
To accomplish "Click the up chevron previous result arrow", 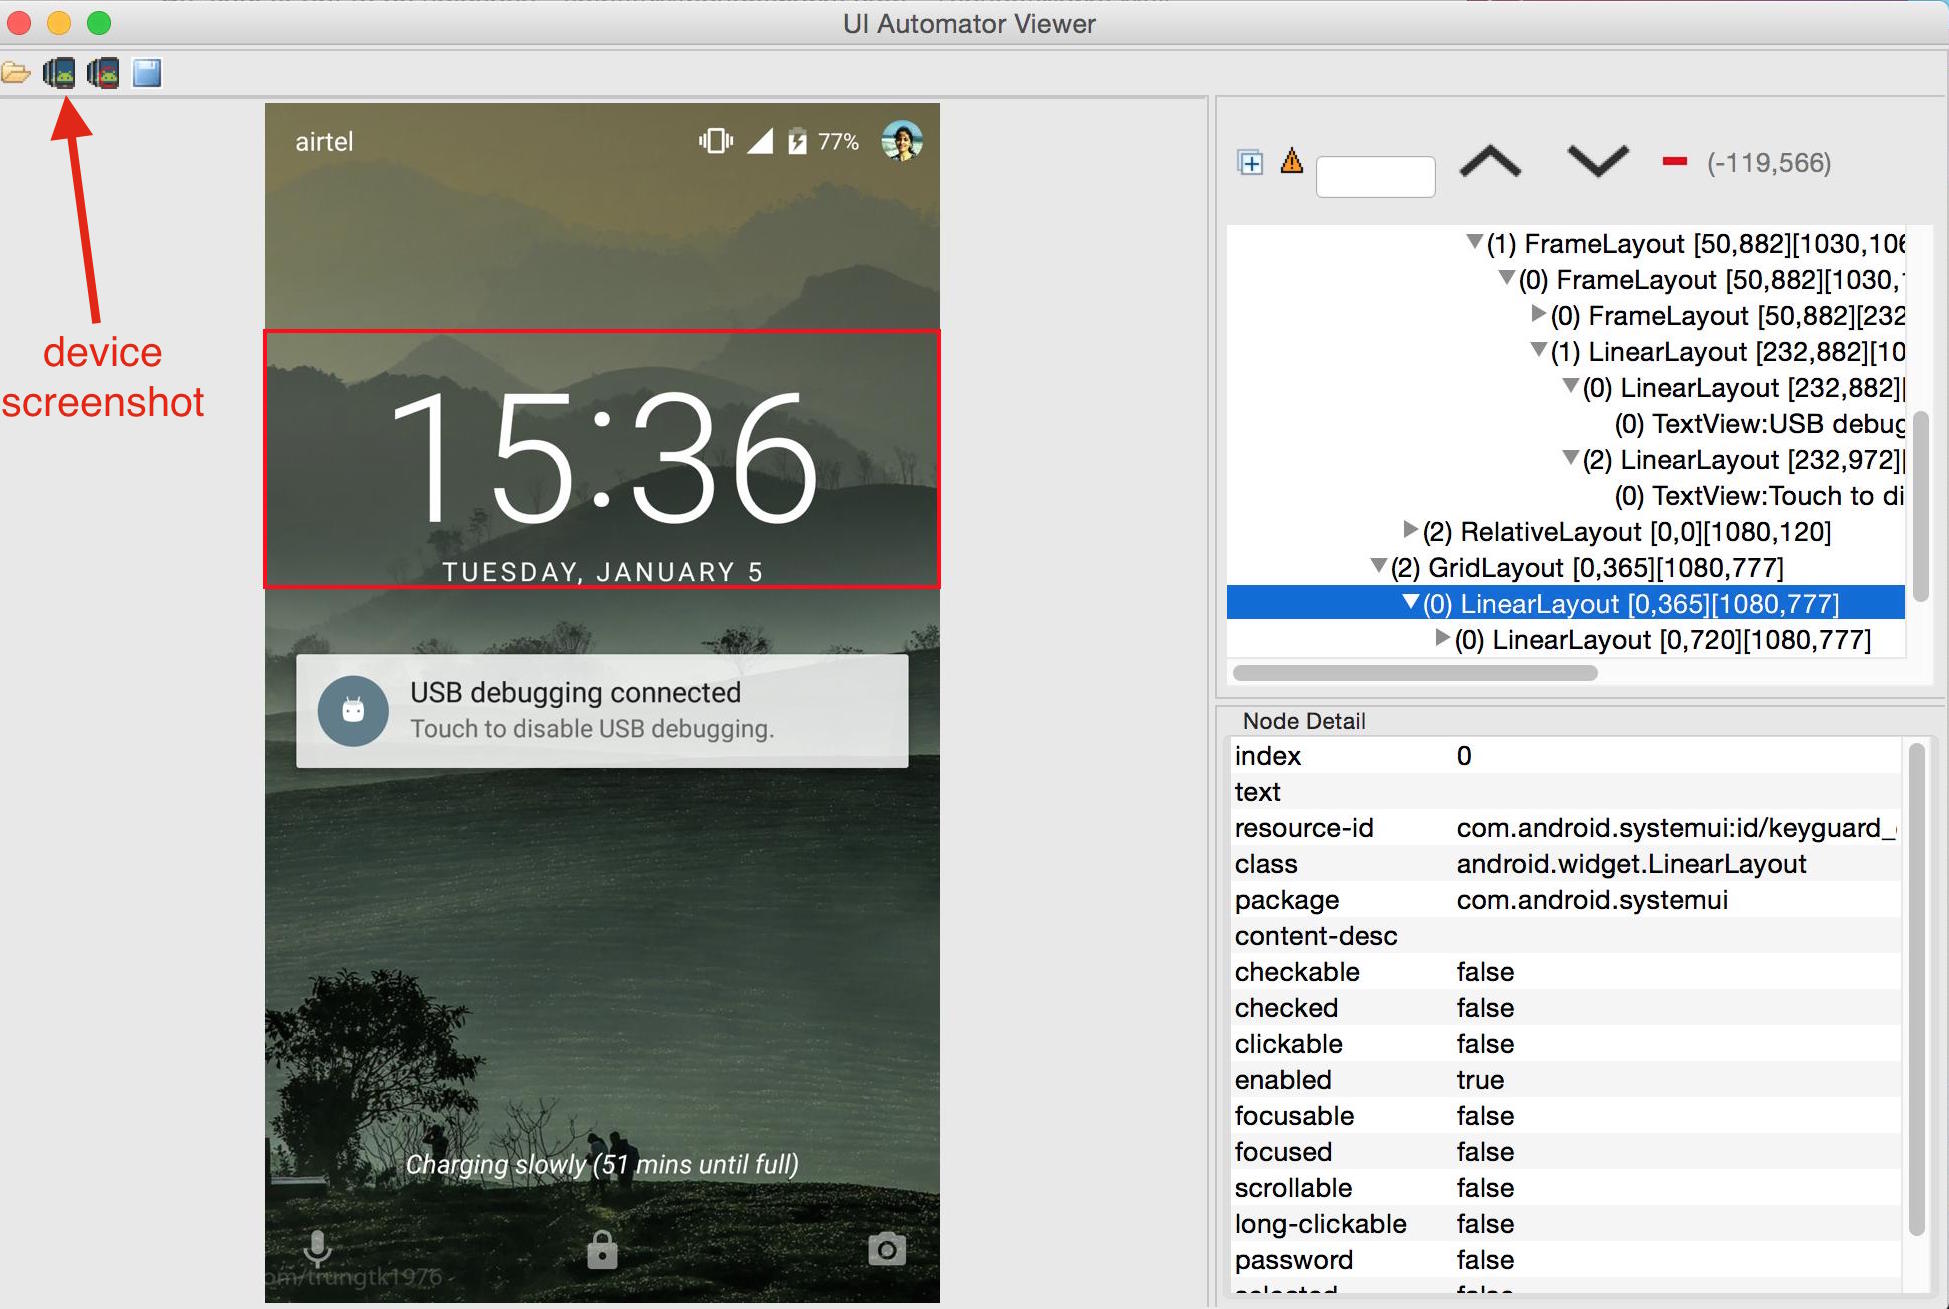I will point(1490,162).
